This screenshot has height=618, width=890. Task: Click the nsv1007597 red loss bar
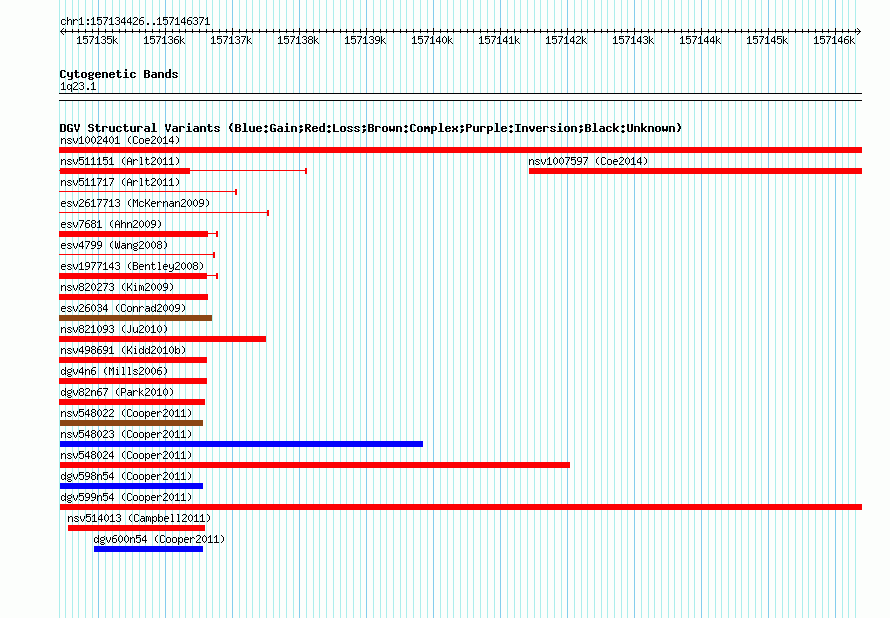[x=695, y=171]
